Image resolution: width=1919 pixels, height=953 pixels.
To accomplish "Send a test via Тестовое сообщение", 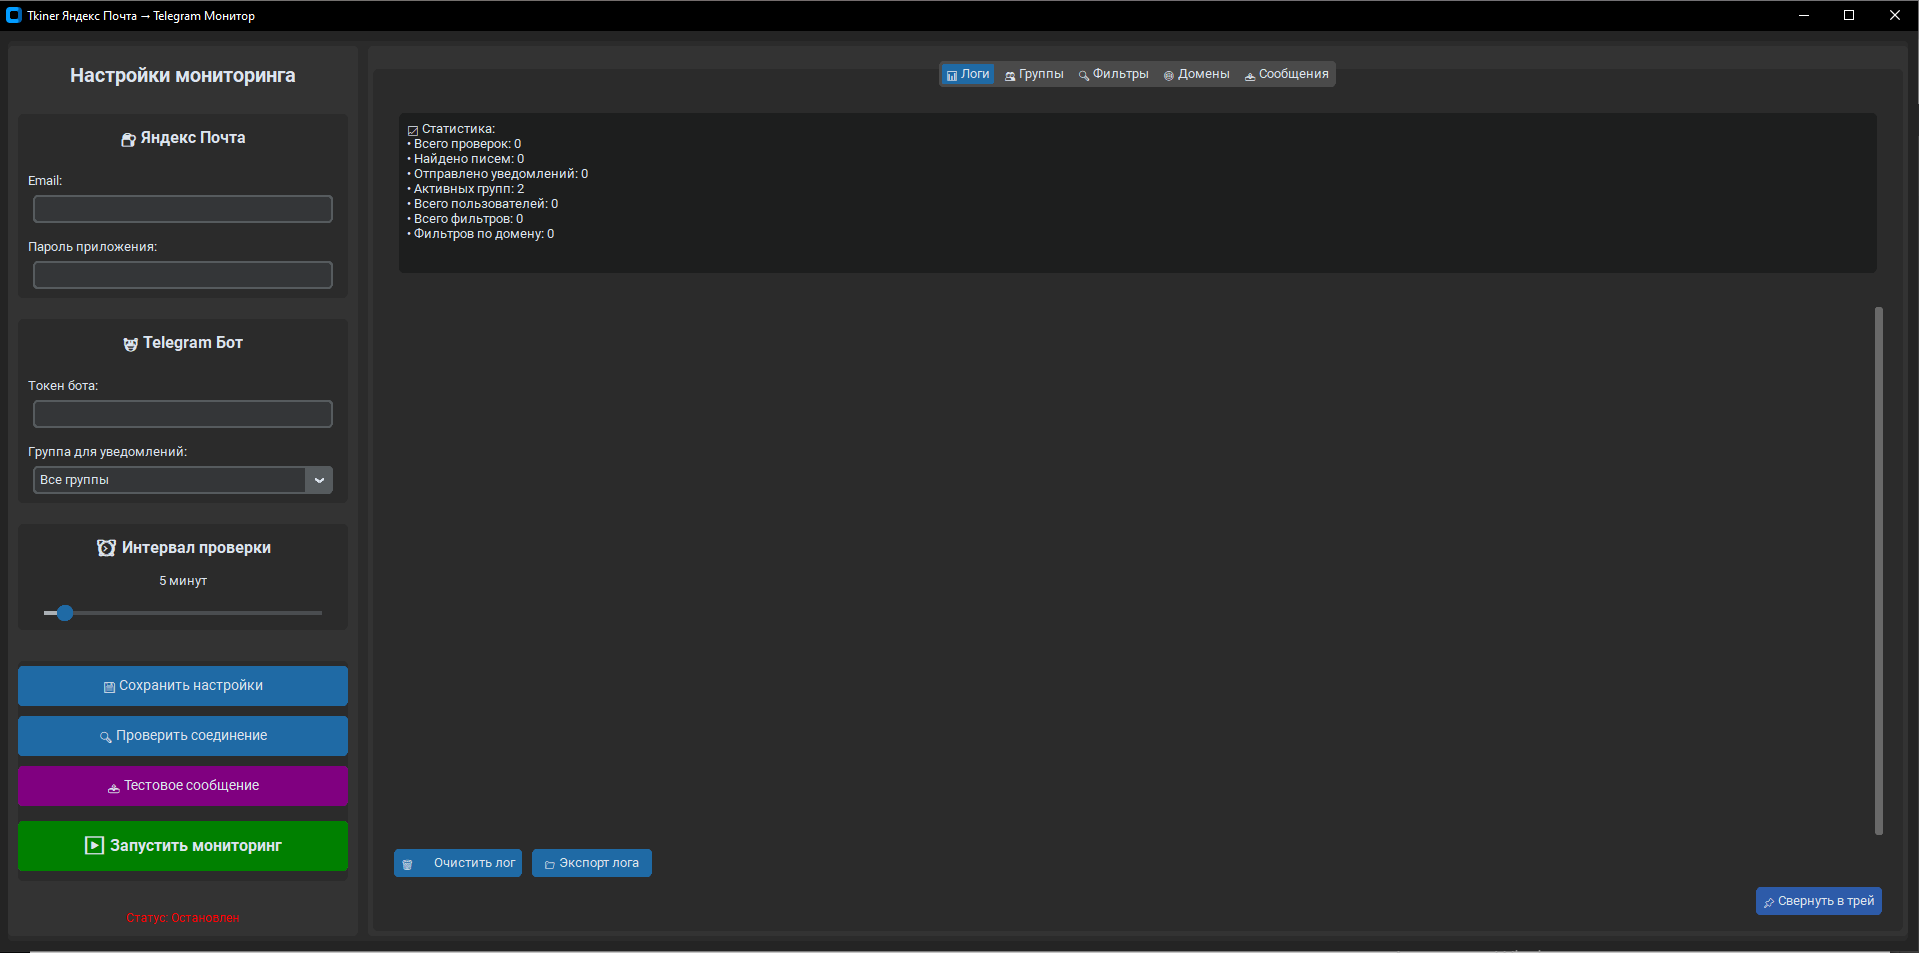I will click(x=183, y=786).
